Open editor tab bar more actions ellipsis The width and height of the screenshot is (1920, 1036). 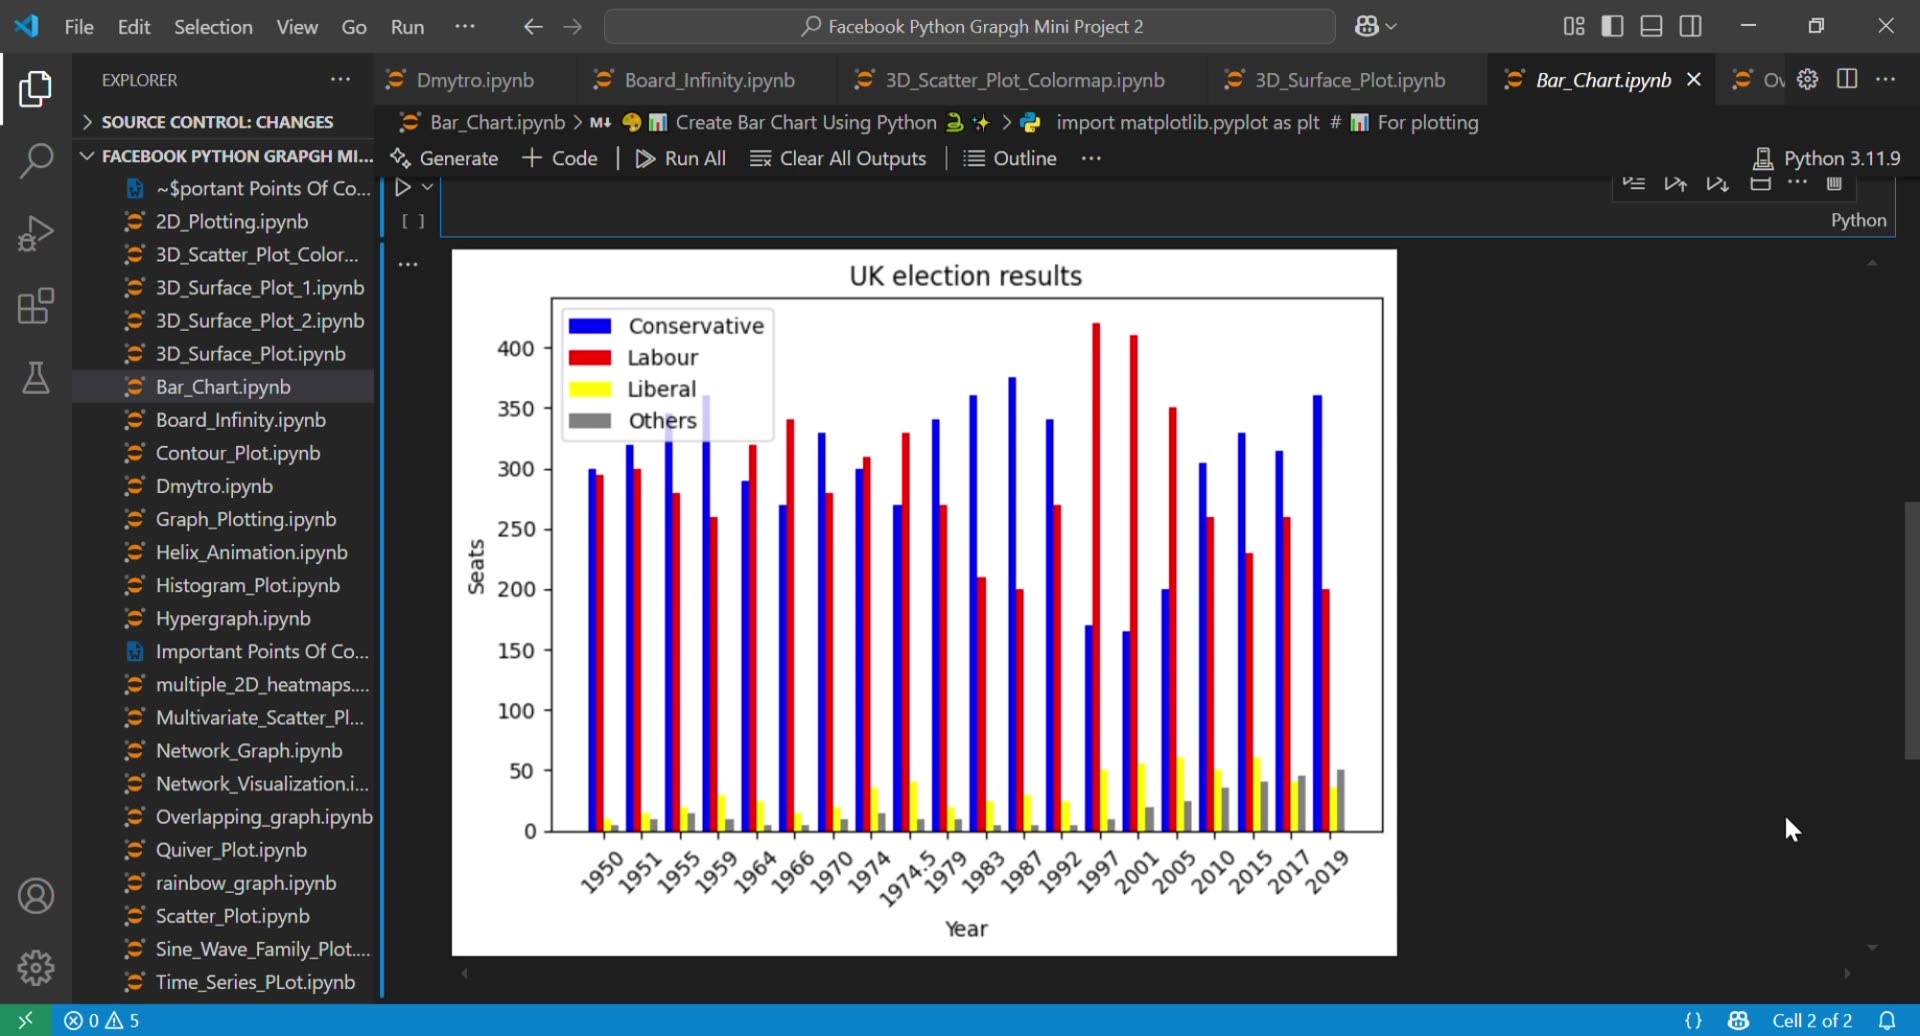click(x=1886, y=79)
